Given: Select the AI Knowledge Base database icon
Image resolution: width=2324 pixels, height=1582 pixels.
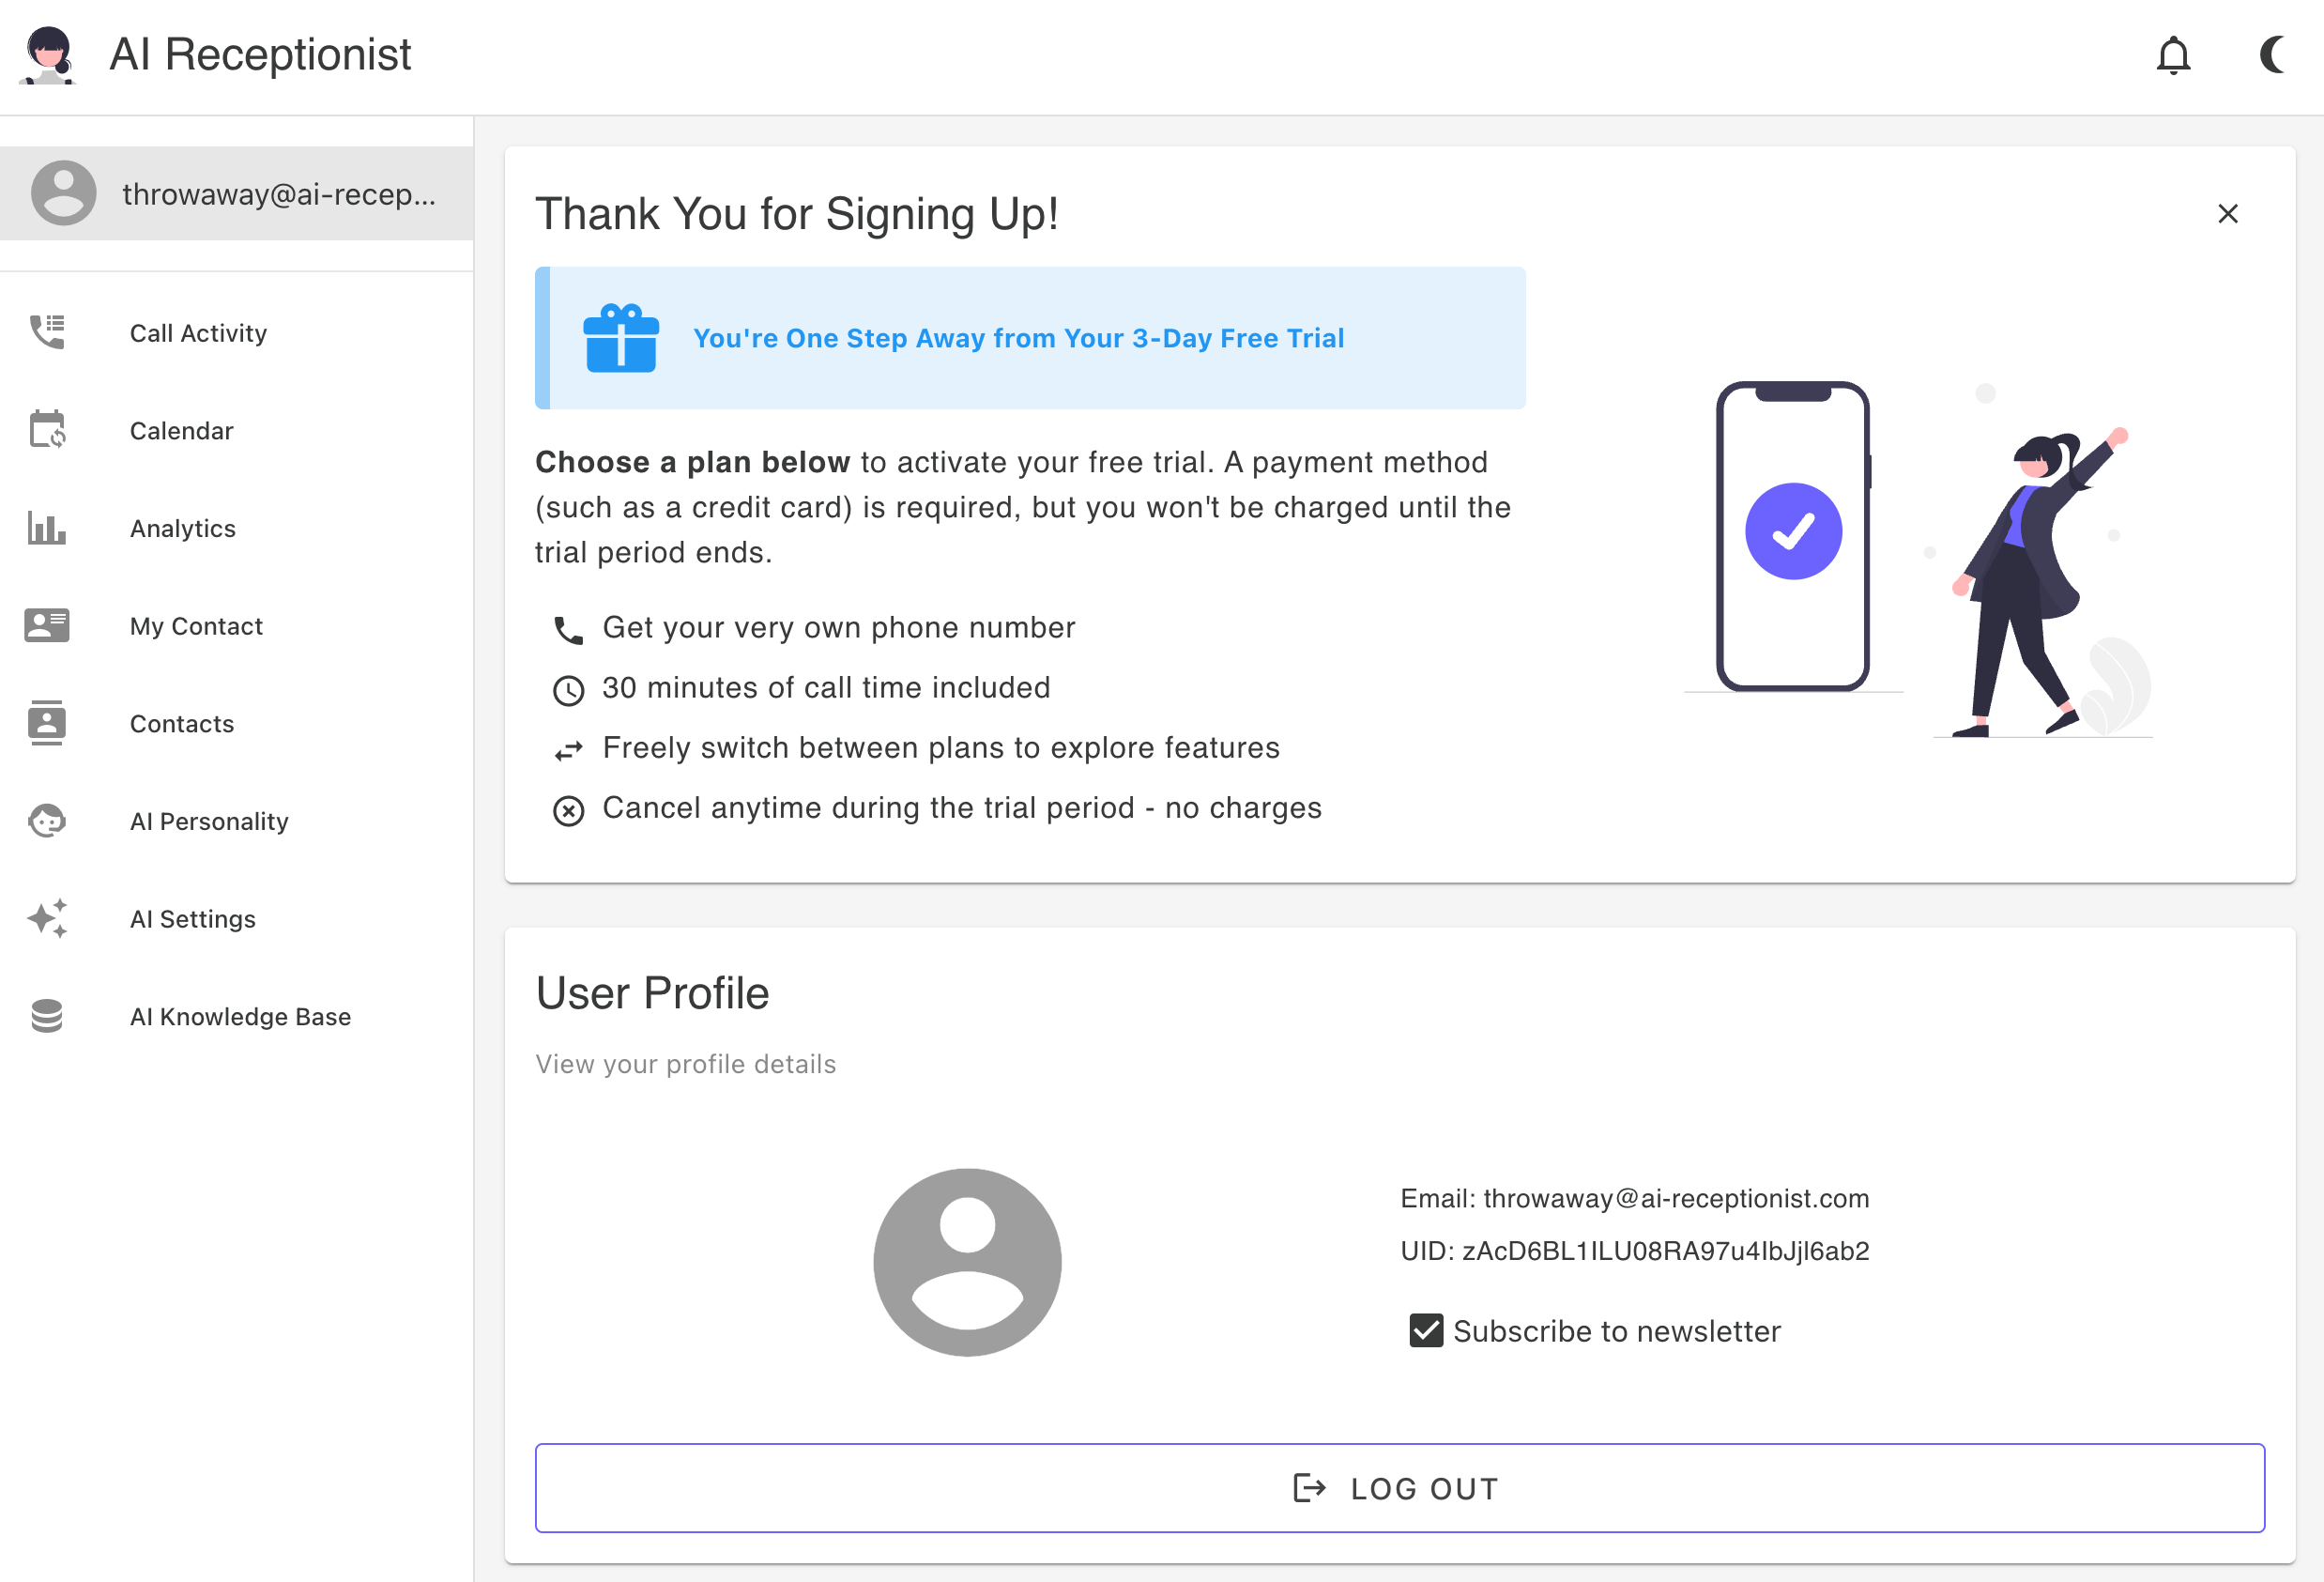Looking at the screenshot, I should (x=47, y=1015).
